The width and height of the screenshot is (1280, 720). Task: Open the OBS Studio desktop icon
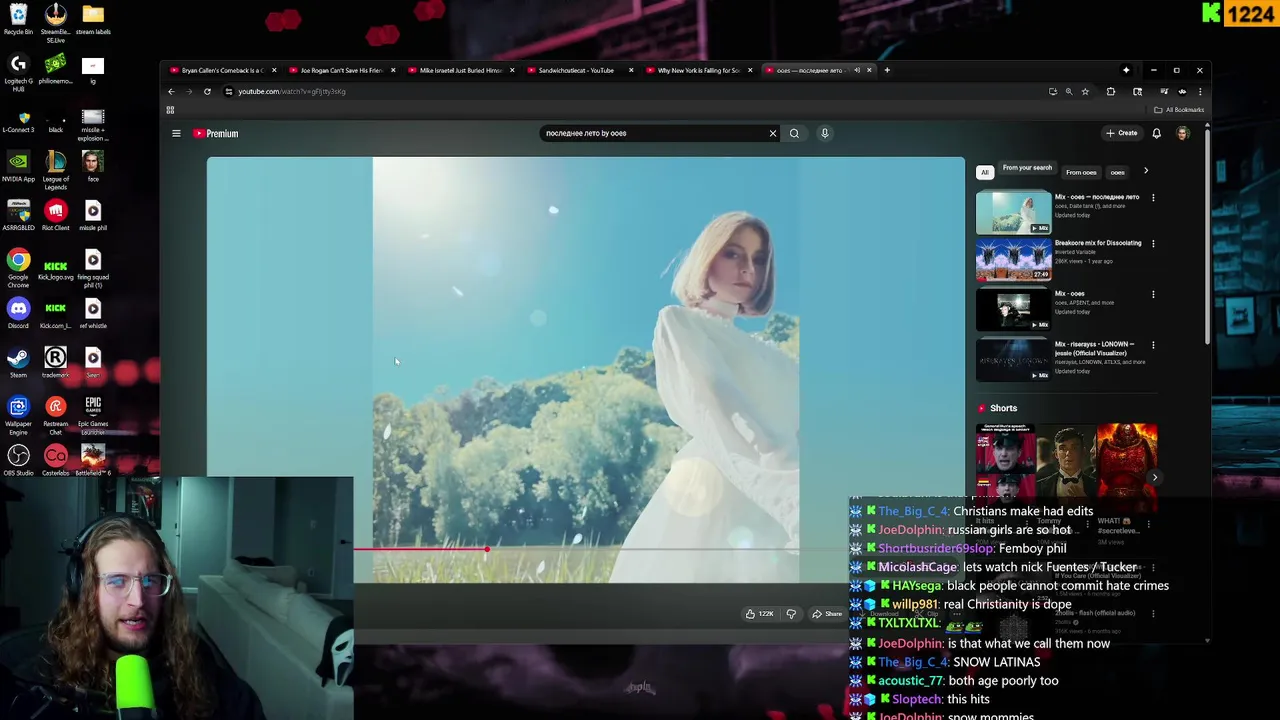point(18,460)
